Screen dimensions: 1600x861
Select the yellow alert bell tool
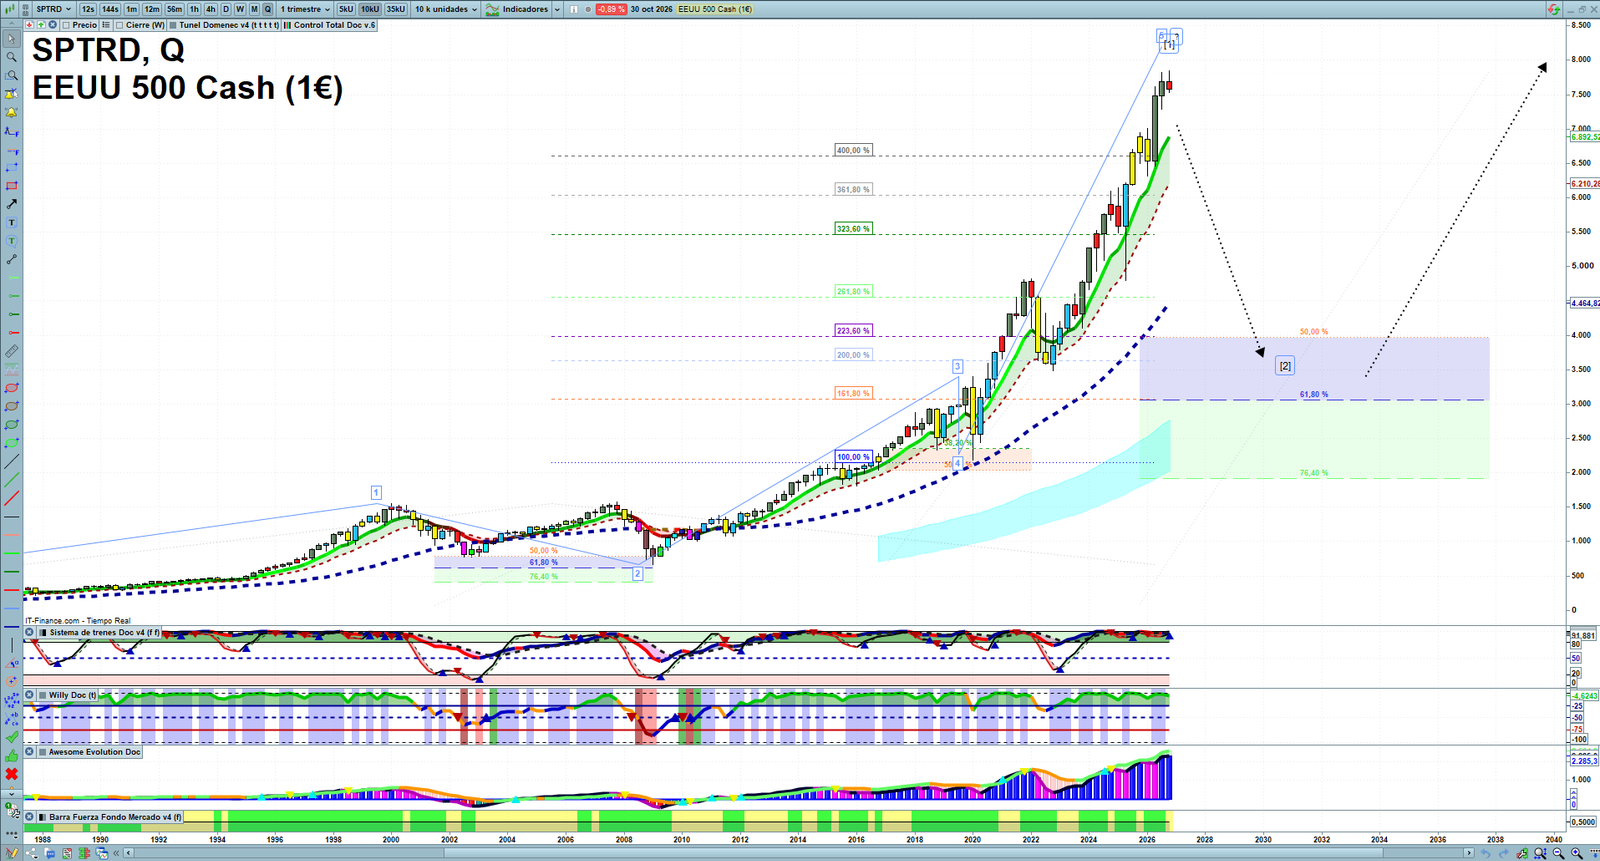click(x=12, y=112)
